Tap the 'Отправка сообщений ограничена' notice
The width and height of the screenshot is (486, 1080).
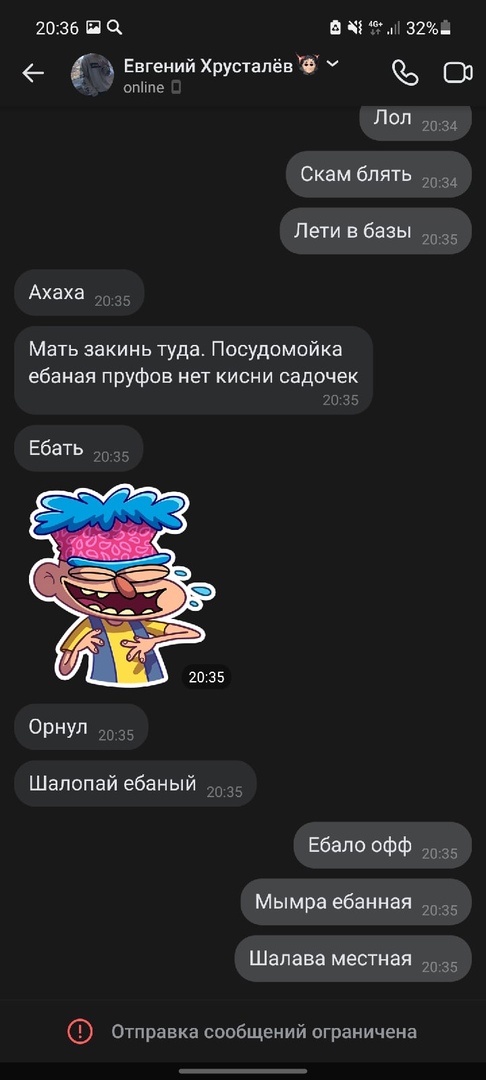point(264,1032)
